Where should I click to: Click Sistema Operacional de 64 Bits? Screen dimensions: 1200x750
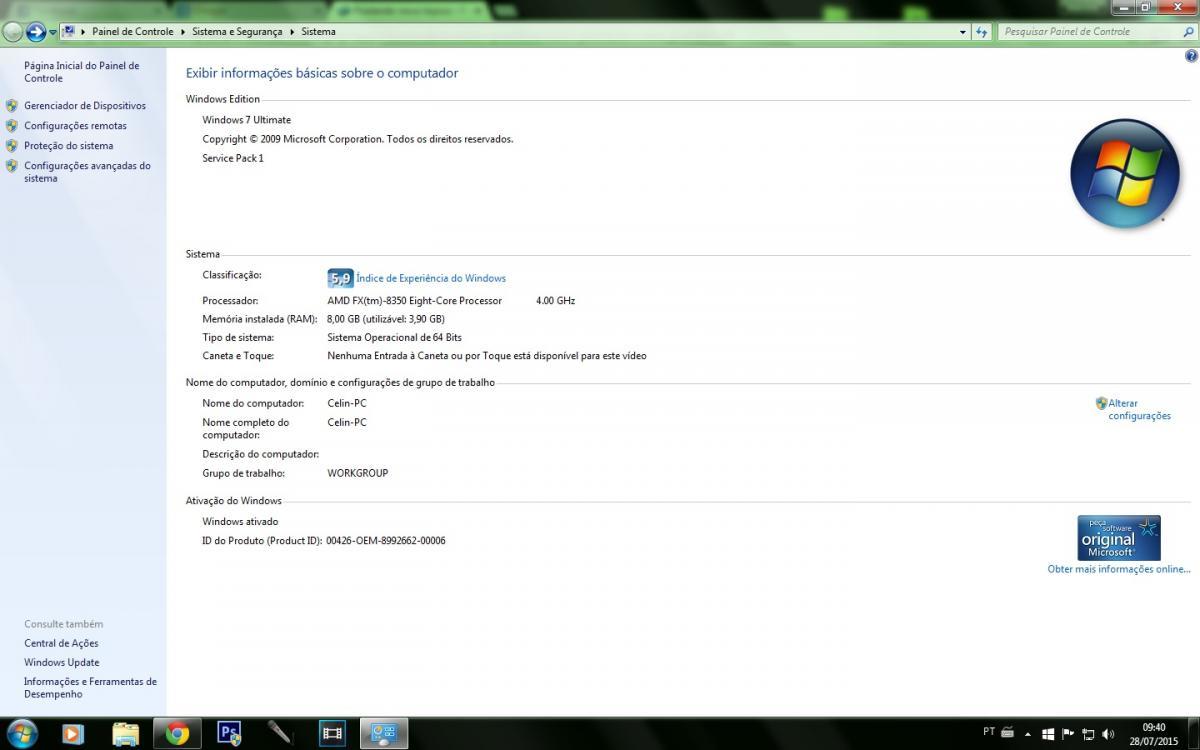click(395, 338)
